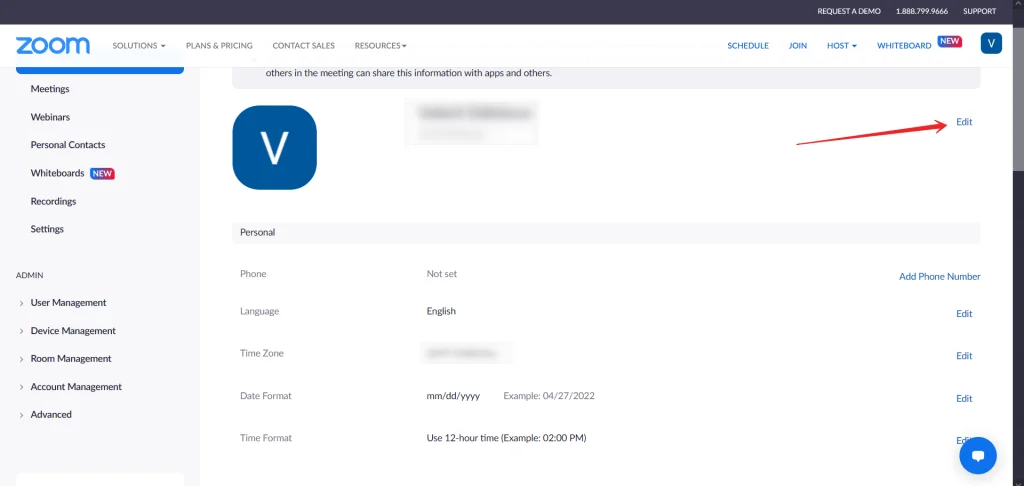1024x486 pixels.
Task: Open the Support link
Action: click(980, 12)
